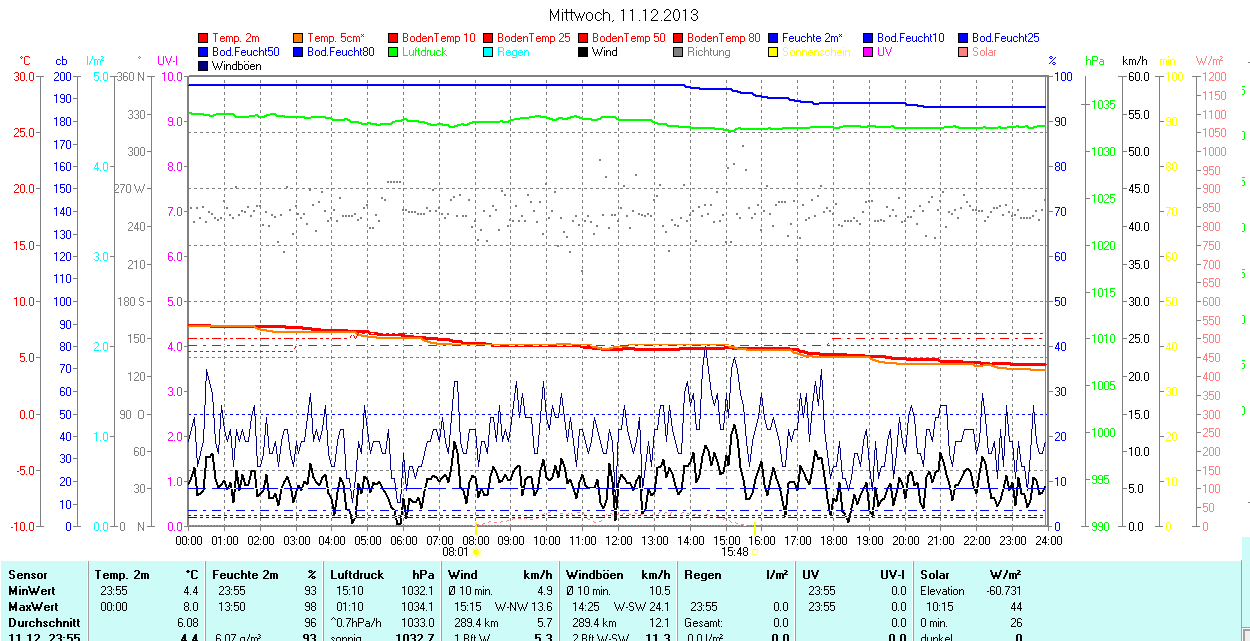Click the 12:00 time axis label
1250x641 pixels.
[619, 540]
